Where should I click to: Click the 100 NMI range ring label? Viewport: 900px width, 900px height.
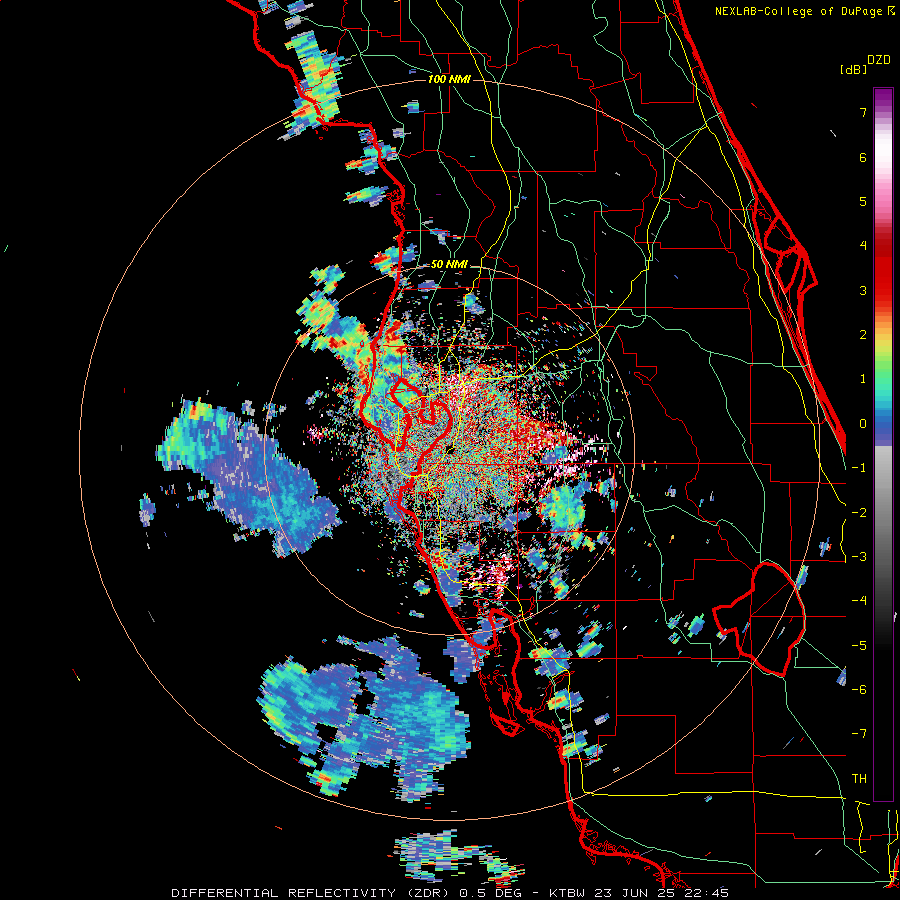449,79
